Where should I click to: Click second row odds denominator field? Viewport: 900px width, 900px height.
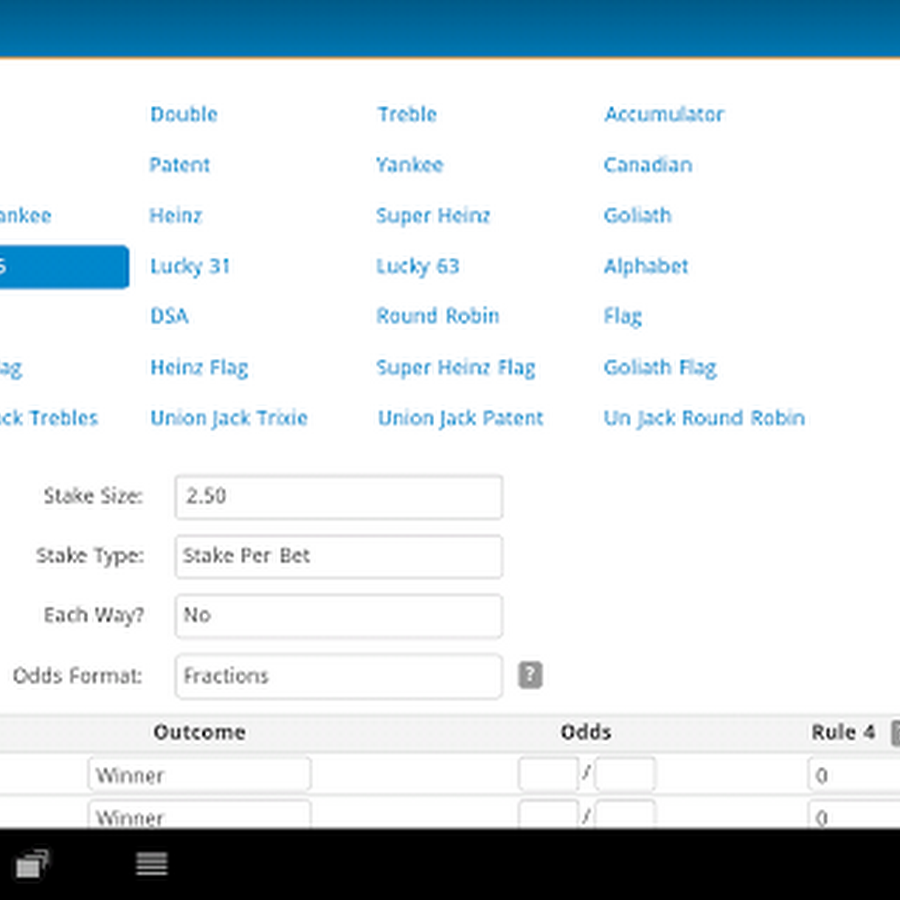click(625, 814)
